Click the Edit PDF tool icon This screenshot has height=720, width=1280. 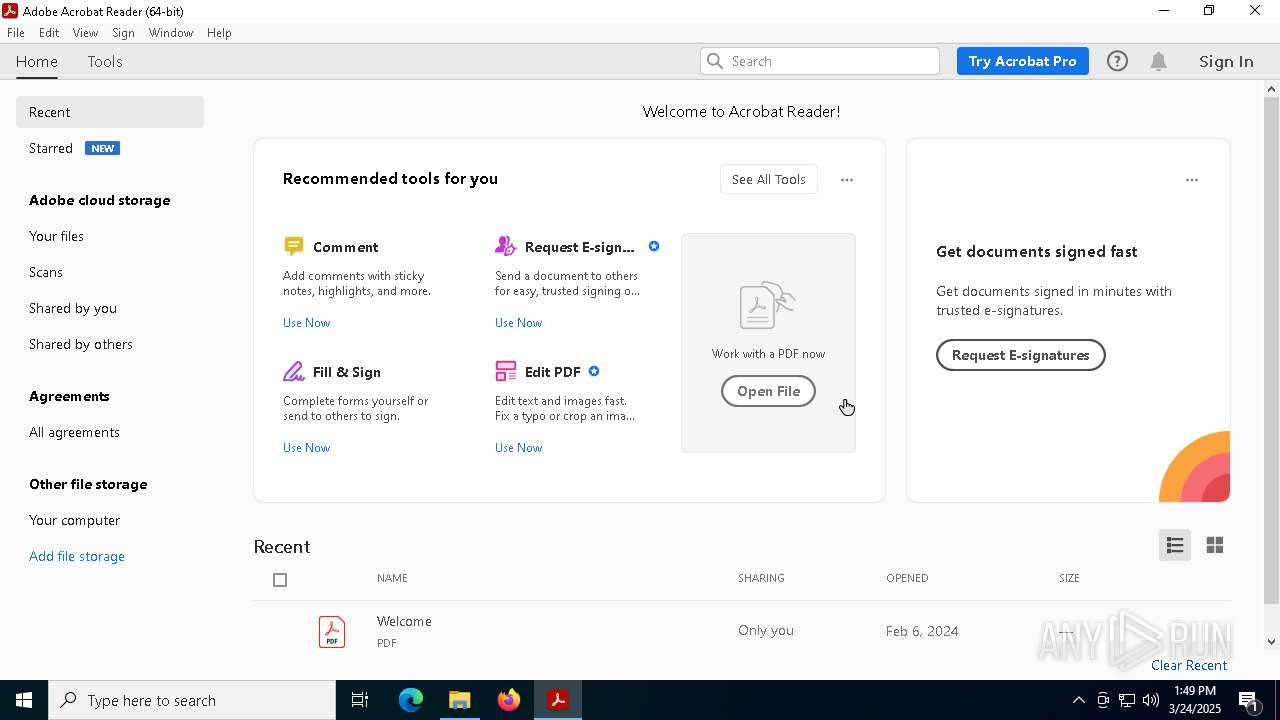505,372
